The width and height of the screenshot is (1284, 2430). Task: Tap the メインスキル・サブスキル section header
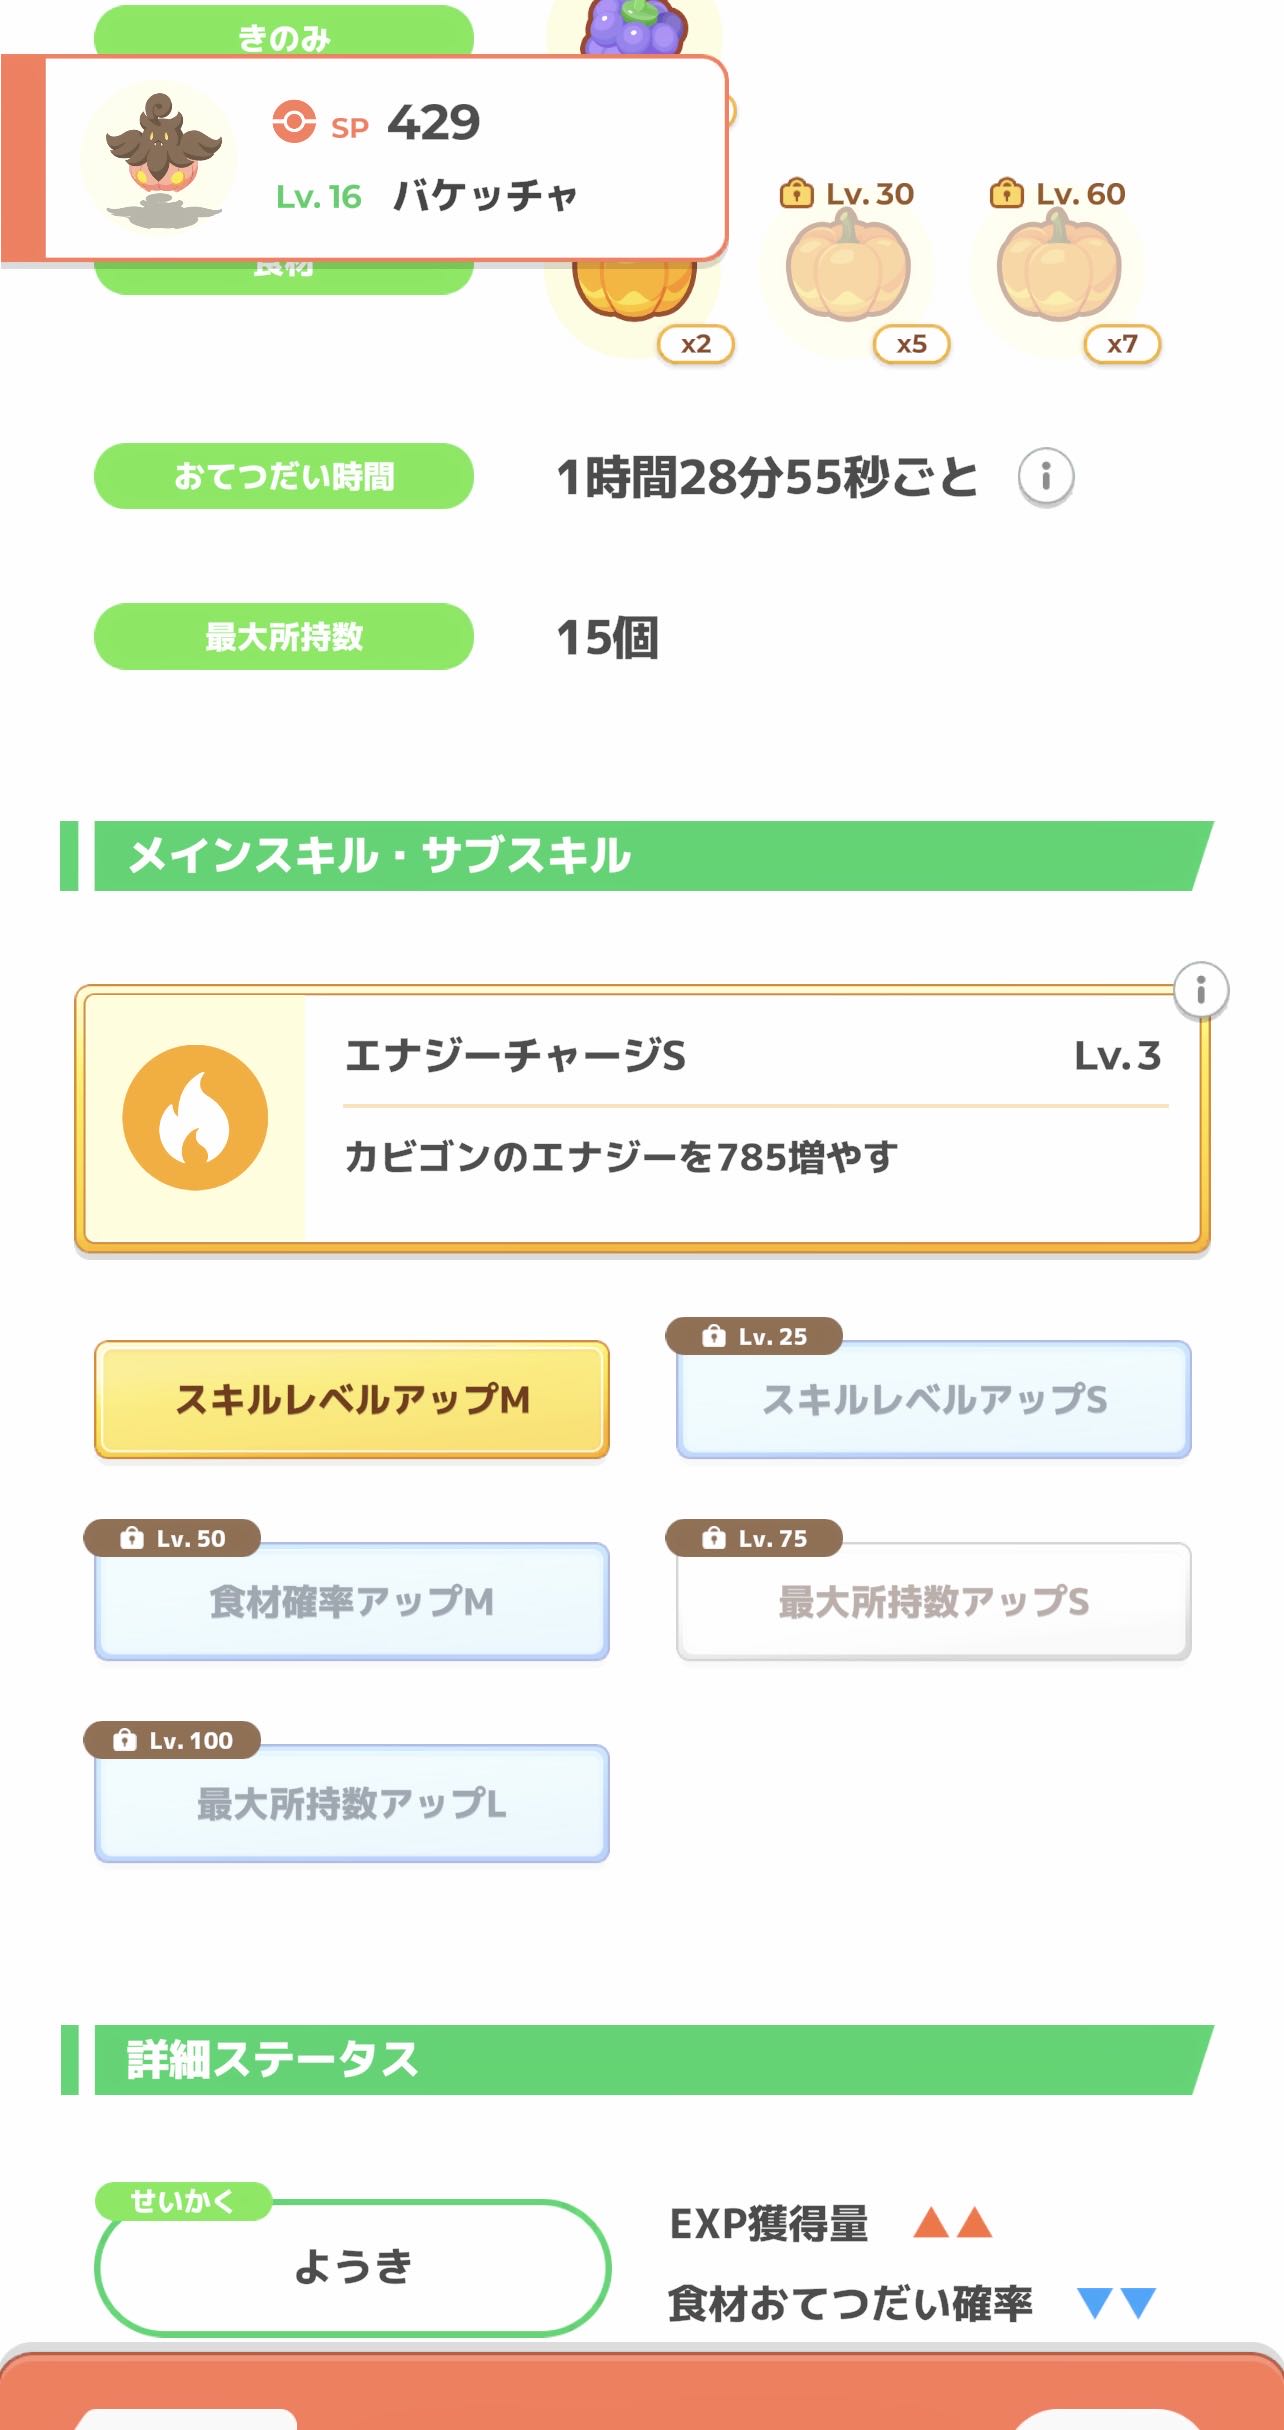coord(640,856)
